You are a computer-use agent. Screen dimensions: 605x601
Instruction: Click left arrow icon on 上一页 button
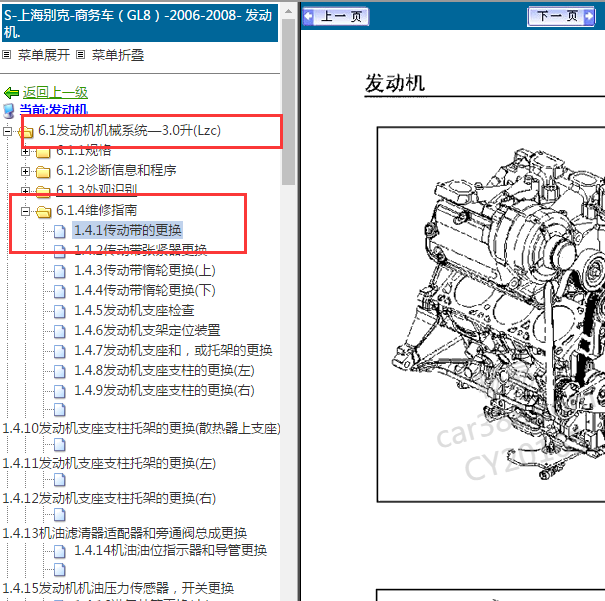click(308, 16)
